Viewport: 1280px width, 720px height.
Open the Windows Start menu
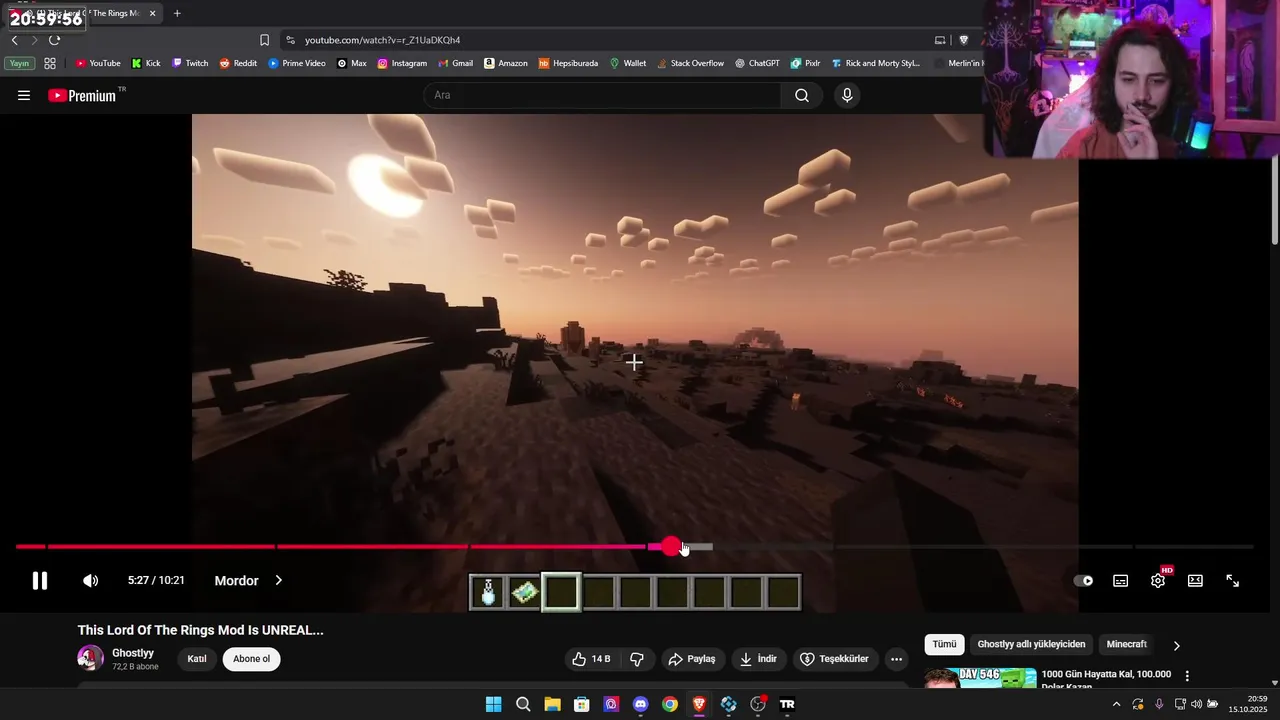[x=493, y=704]
